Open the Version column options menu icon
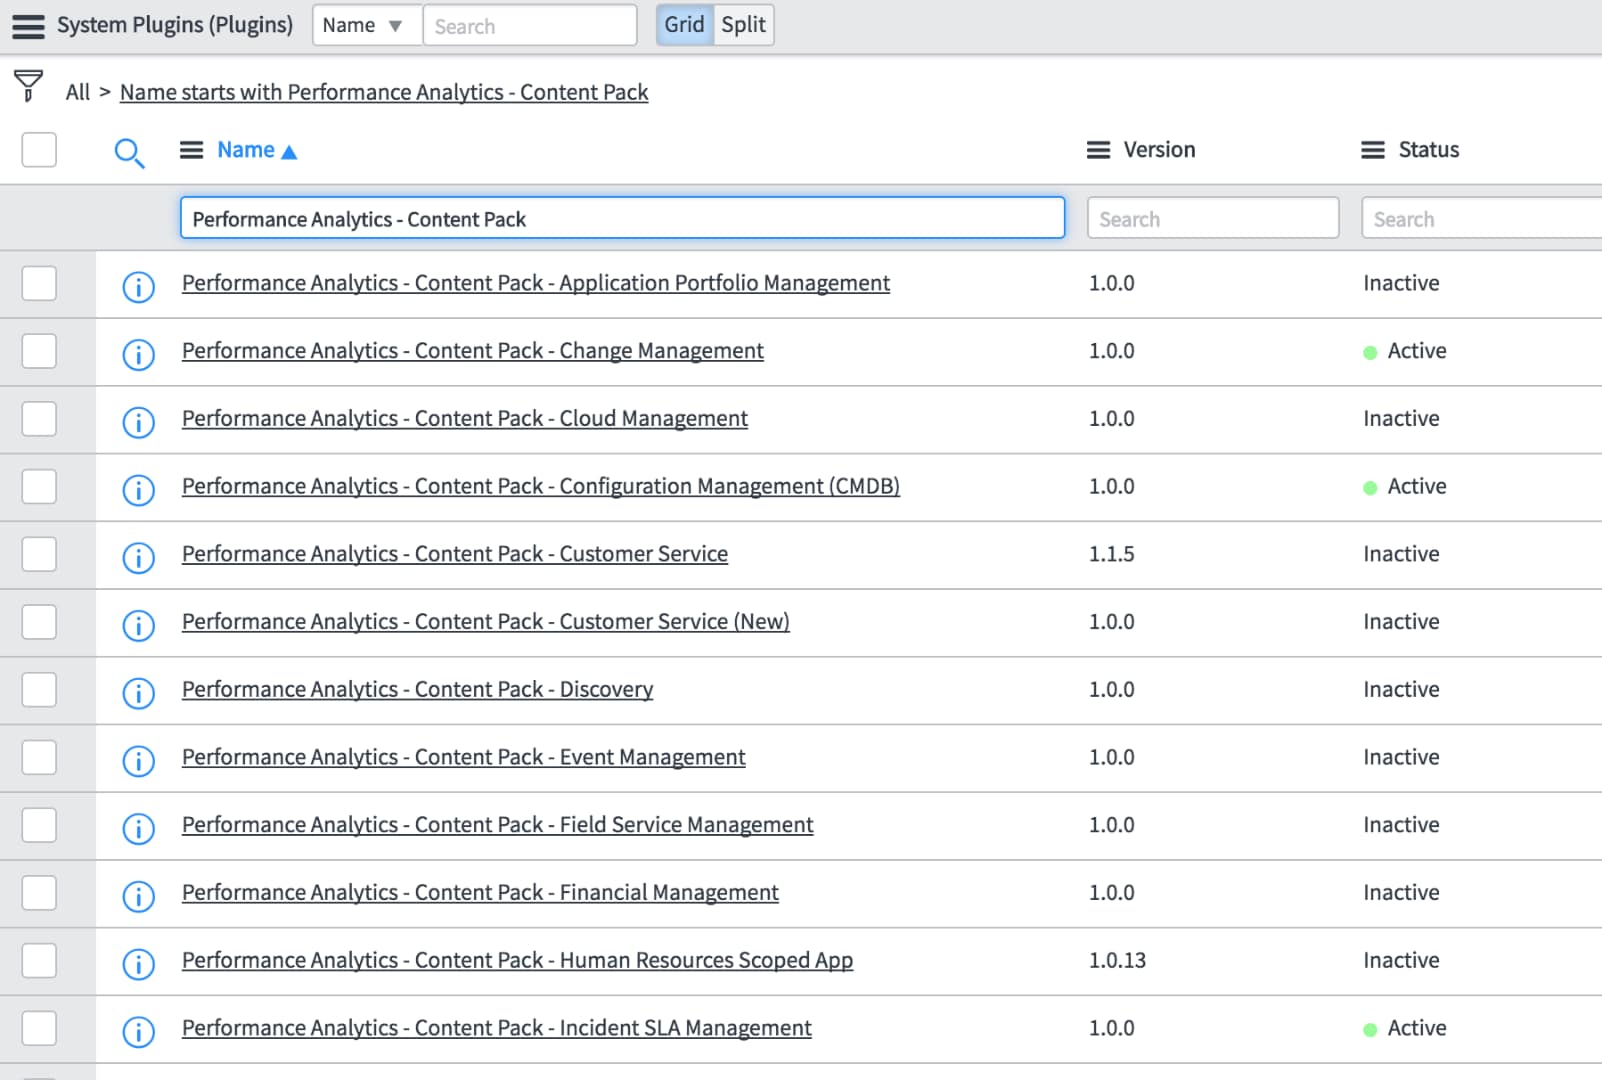Image resolution: width=1602 pixels, height=1080 pixels. (x=1098, y=150)
